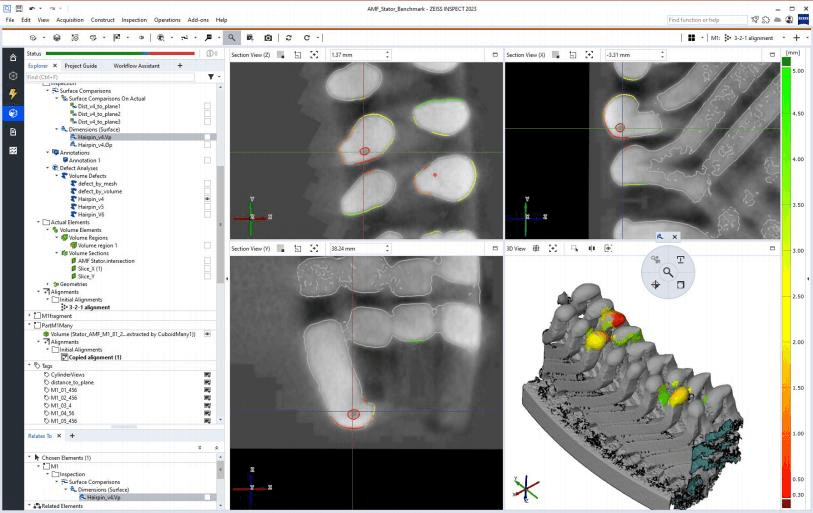Toggle checkbox for Annotation 1
The height and width of the screenshot is (513, 813).
tap(207, 160)
